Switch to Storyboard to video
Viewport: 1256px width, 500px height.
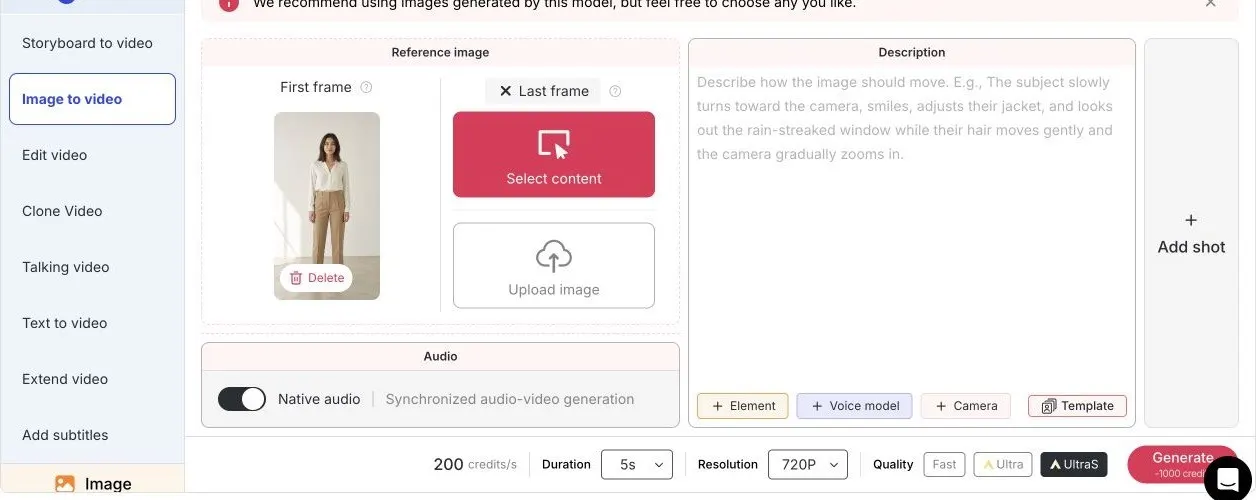coord(88,43)
